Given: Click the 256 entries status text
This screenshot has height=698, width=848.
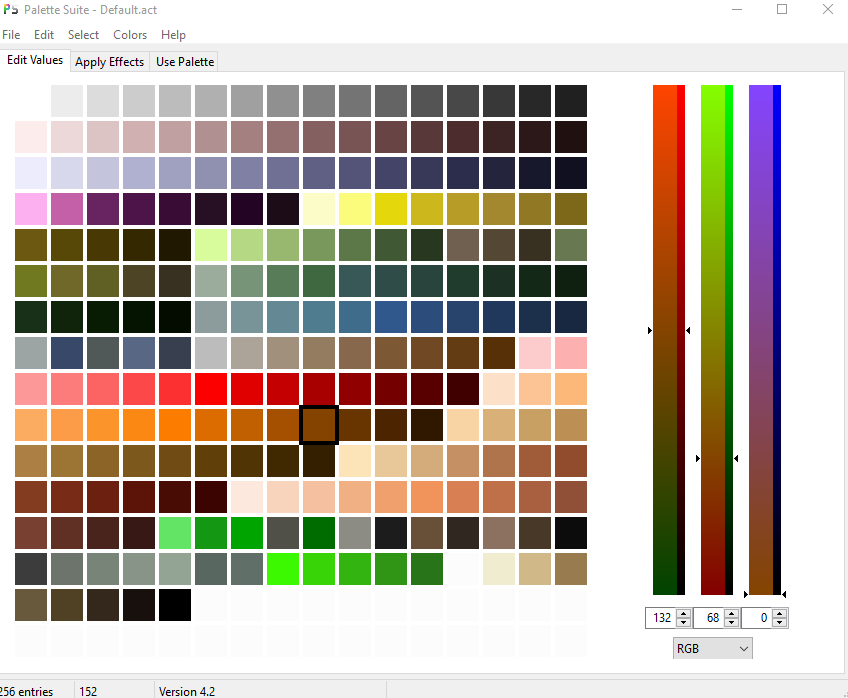Looking at the screenshot, I should 26,692.
